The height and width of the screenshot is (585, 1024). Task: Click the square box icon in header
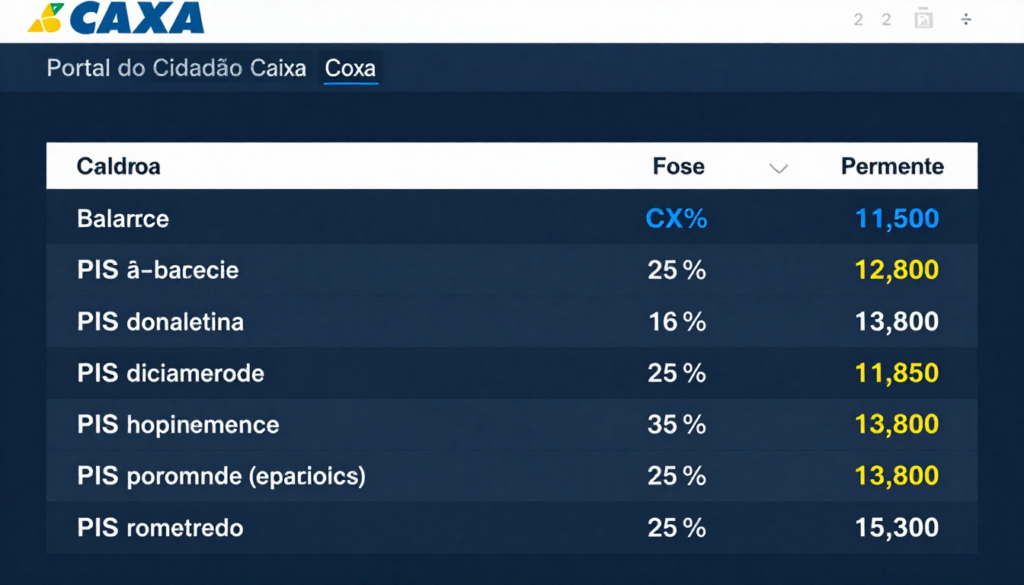coord(924,19)
